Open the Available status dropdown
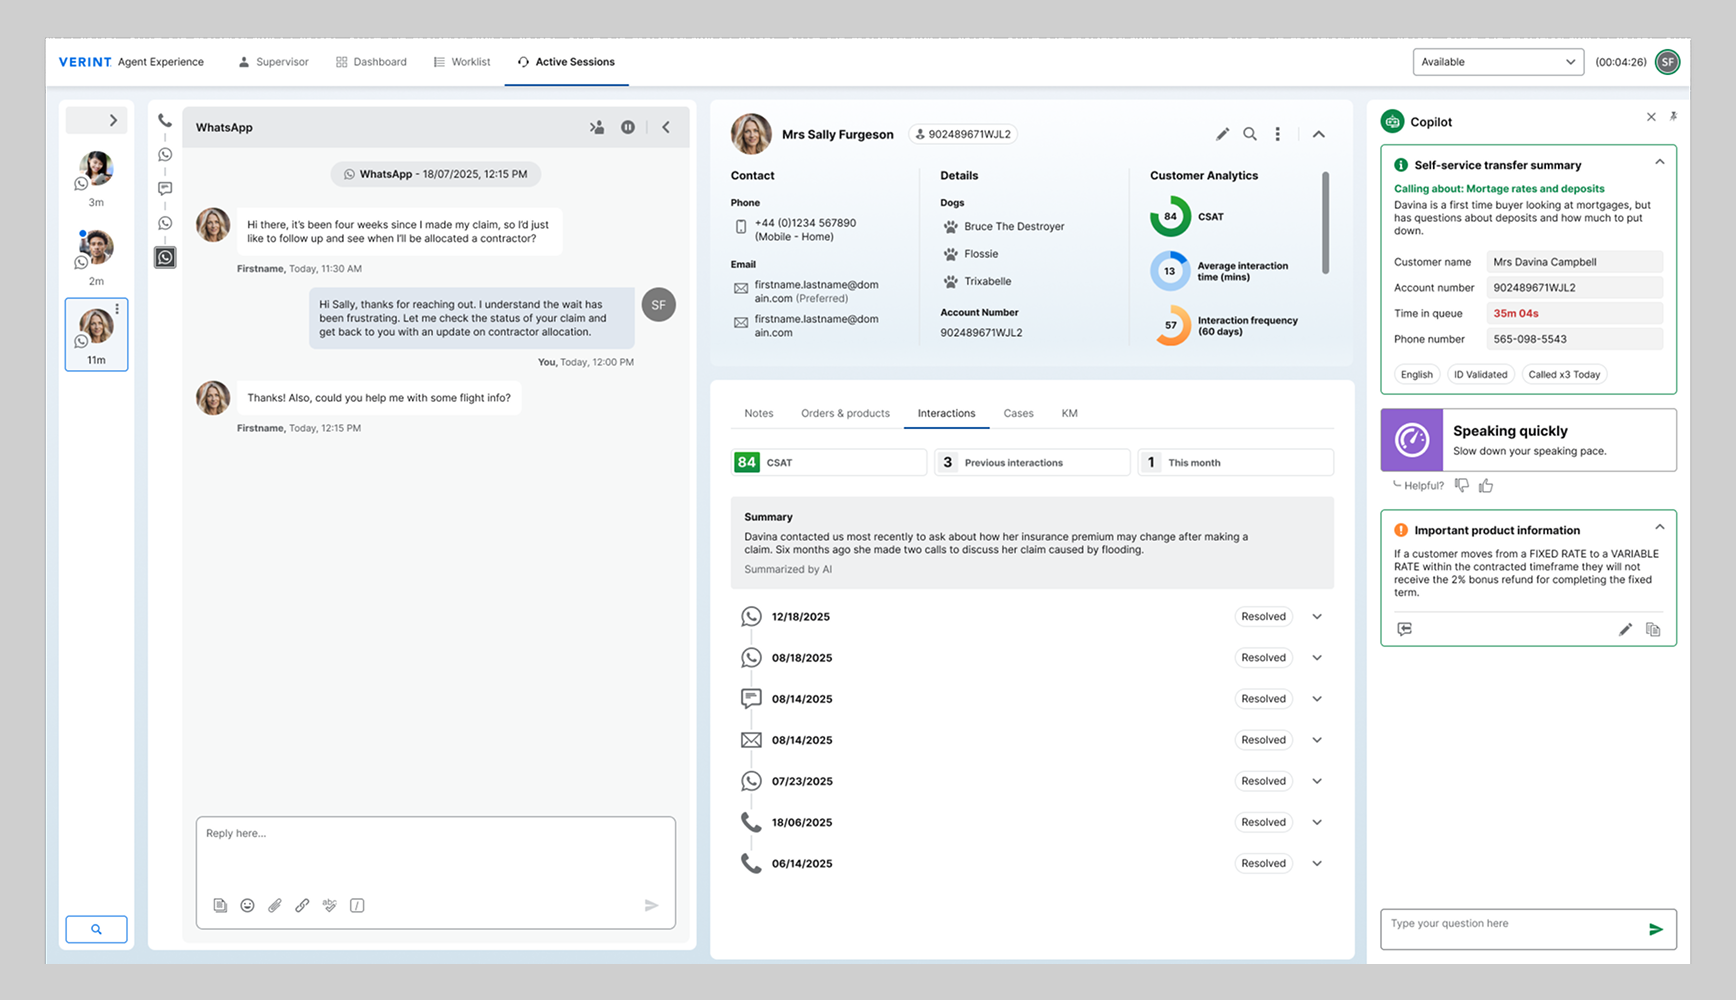This screenshot has width=1736, height=1000. [x=1497, y=62]
